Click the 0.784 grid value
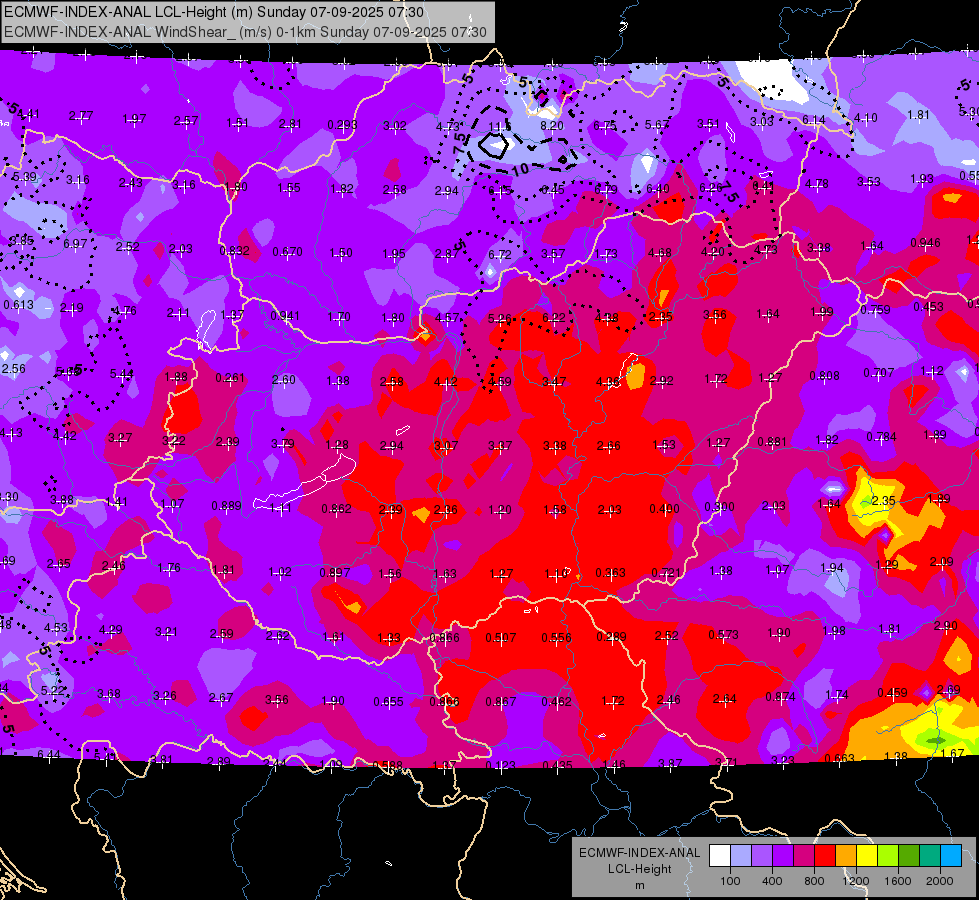Screen dimensions: 979x900 [882, 437]
